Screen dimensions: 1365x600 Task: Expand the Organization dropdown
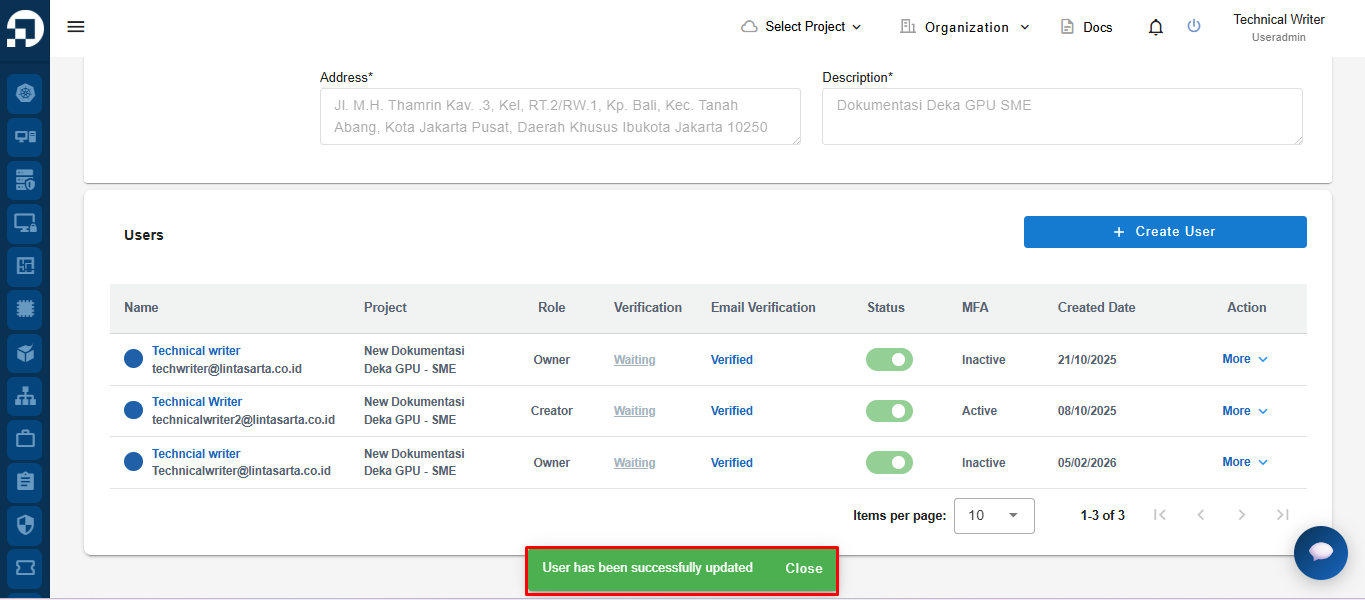[x=965, y=27]
